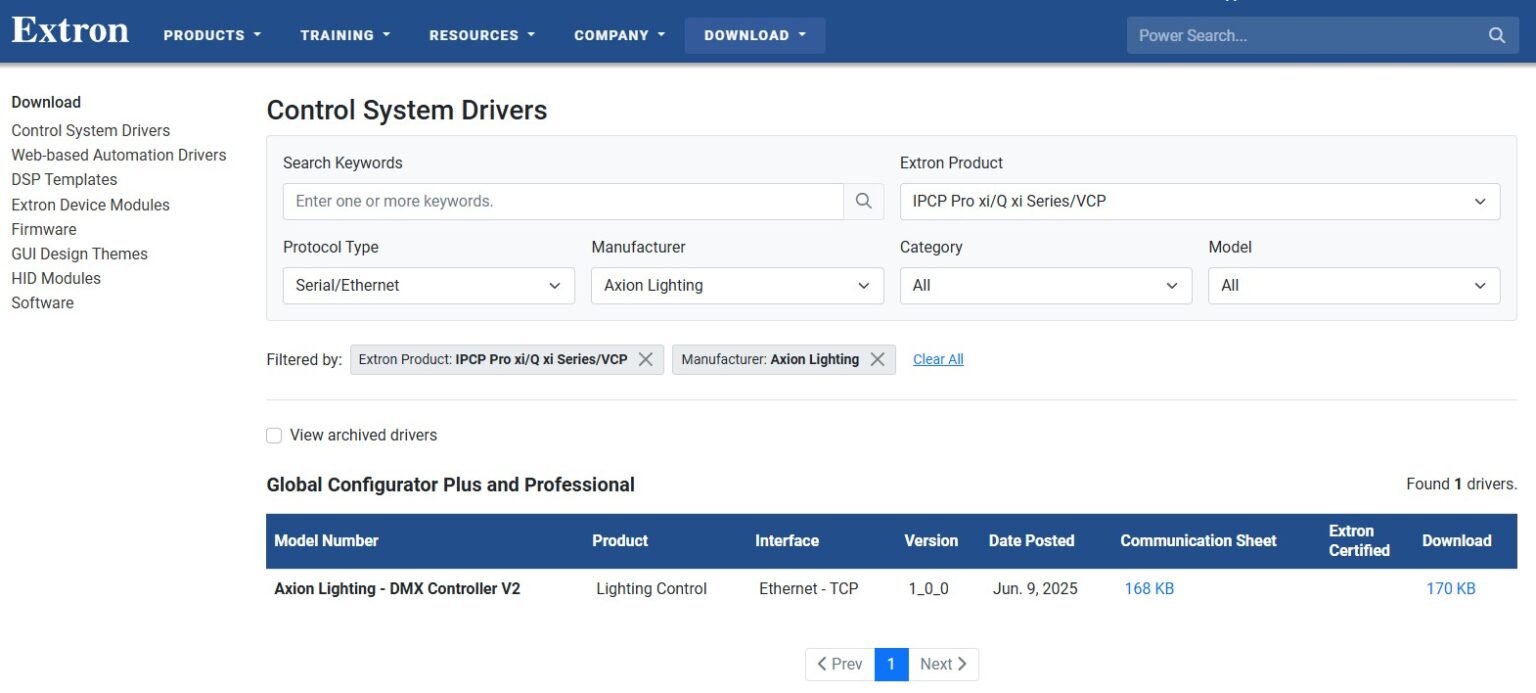Remove the Manufacturer Axion Lighting filter chip
The image size is (1536, 693).
tap(877, 359)
